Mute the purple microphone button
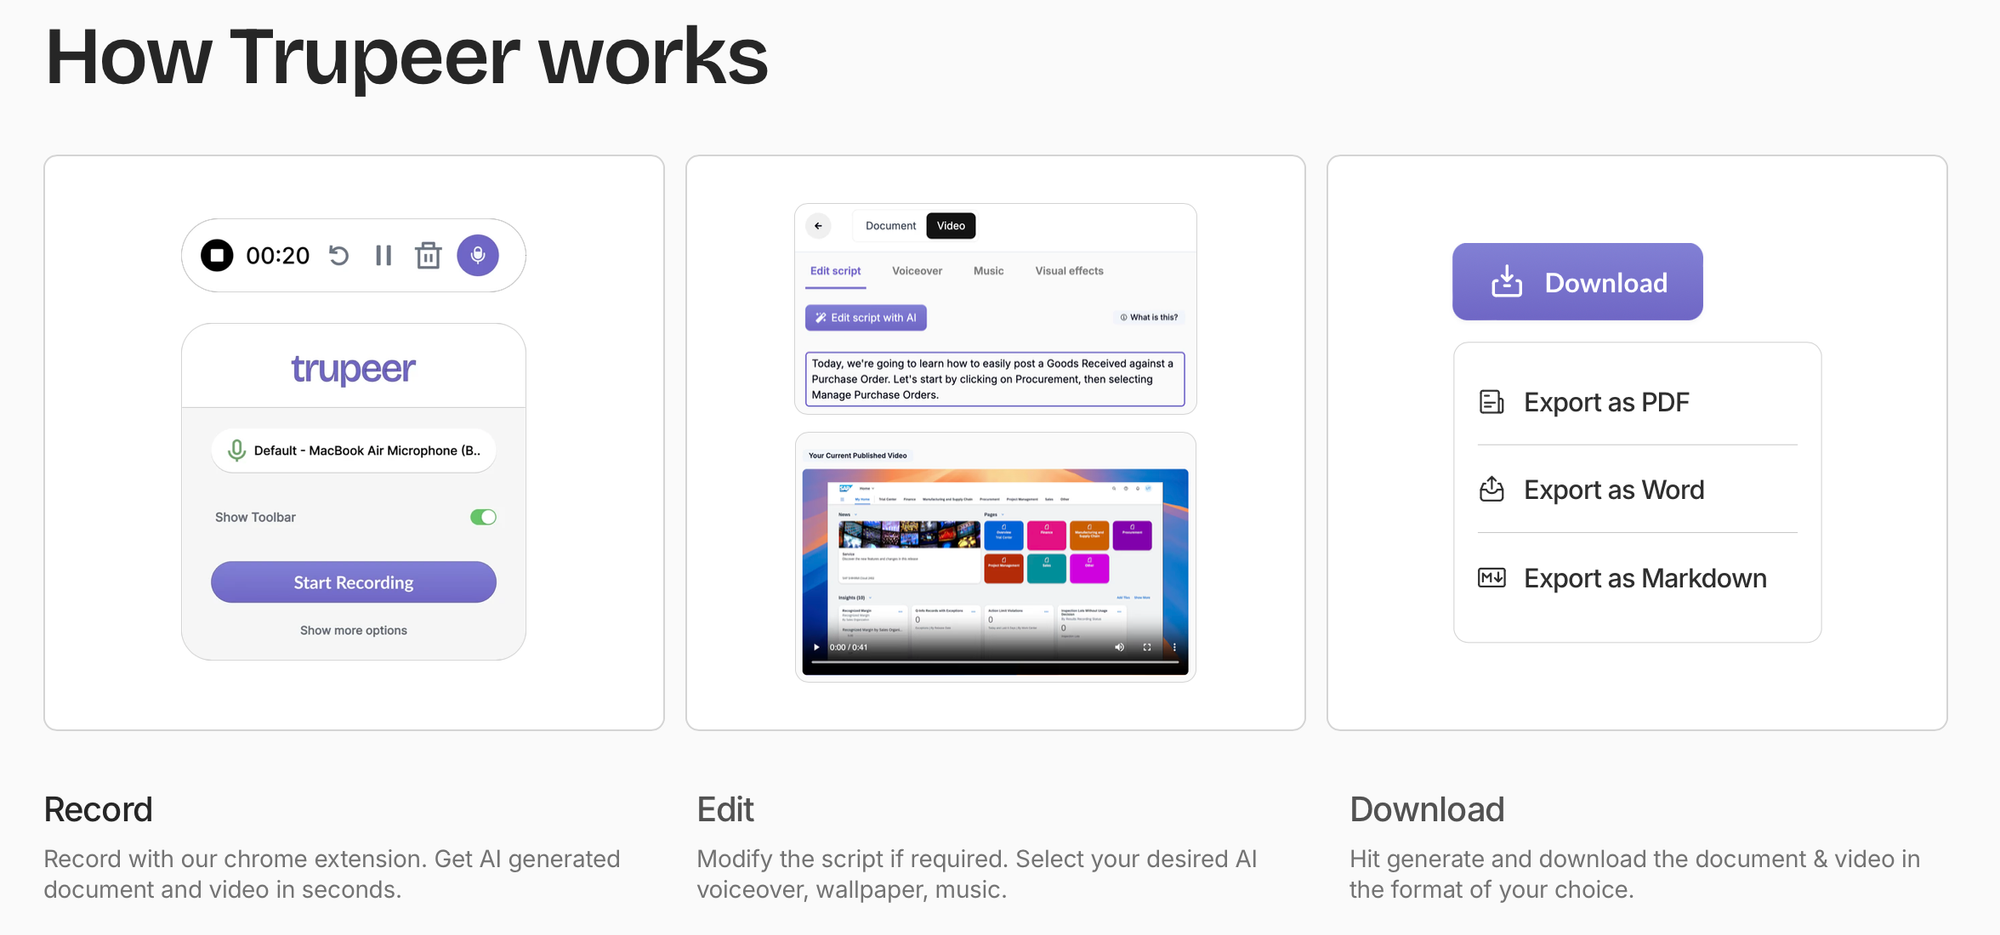Image resolution: width=2000 pixels, height=935 pixels. point(478,255)
